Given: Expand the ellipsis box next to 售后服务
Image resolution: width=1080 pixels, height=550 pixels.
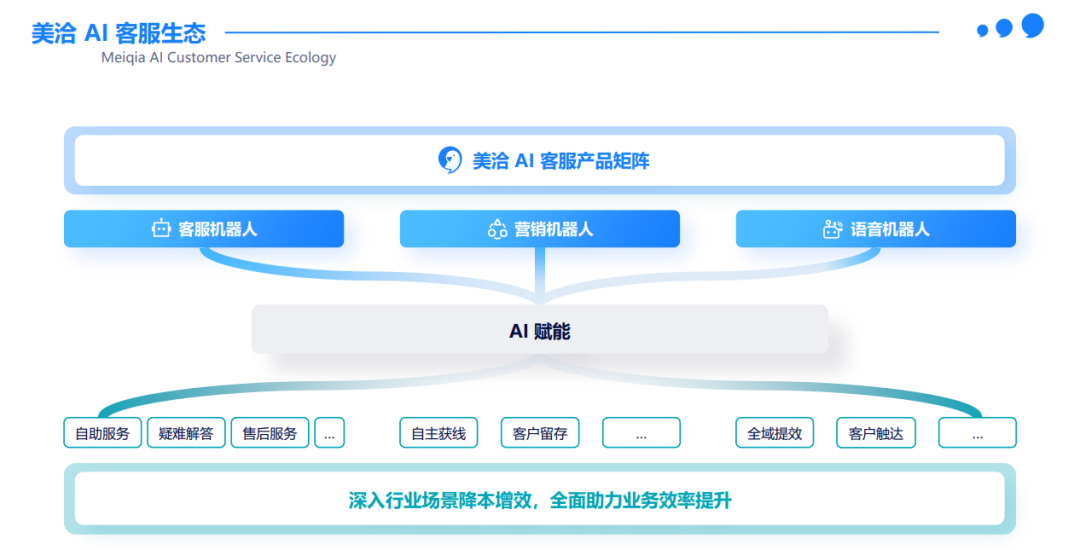Looking at the screenshot, I should (329, 433).
